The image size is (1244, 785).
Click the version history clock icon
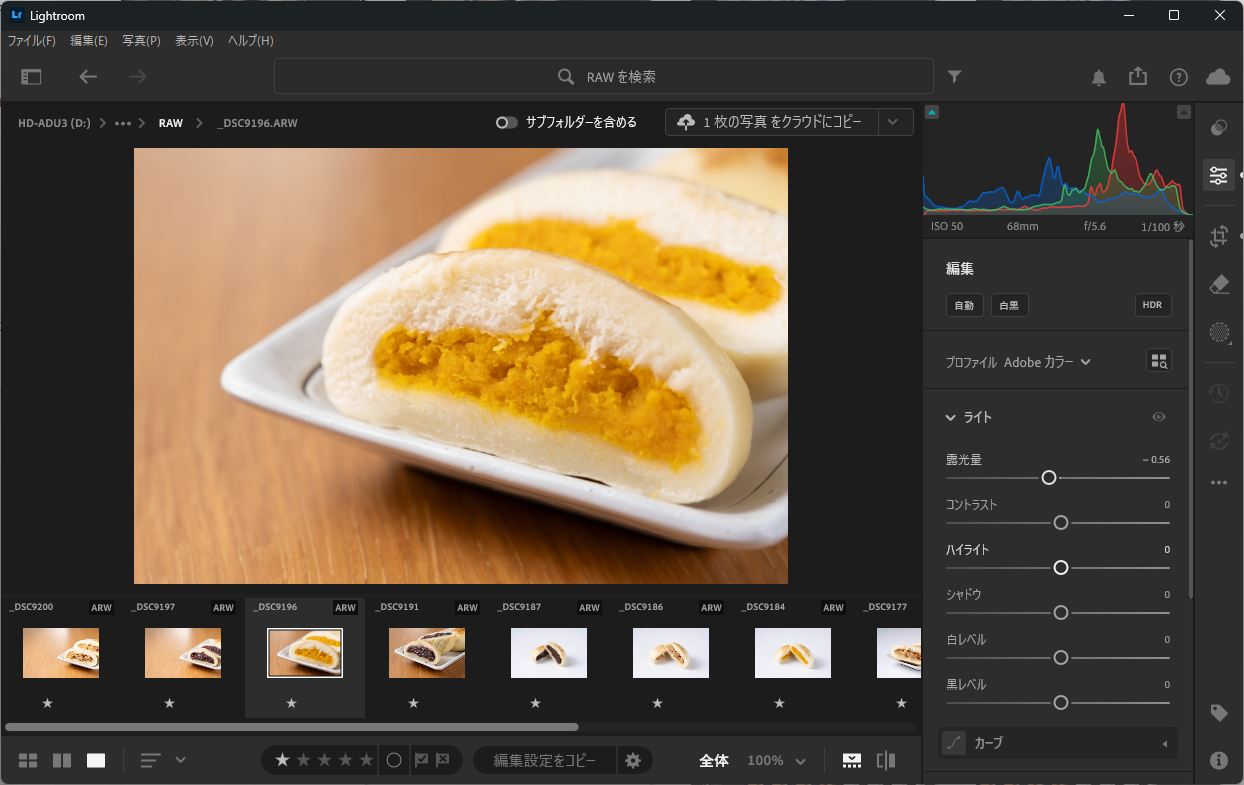(x=1219, y=393)
